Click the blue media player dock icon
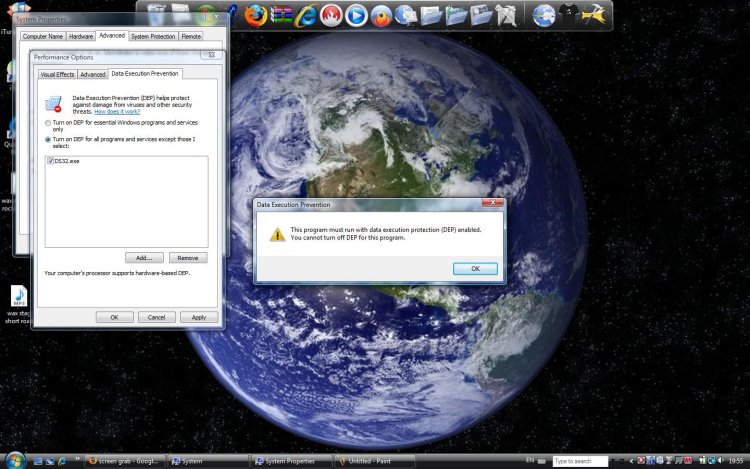The height and width of the screenshot is (469, 750). click(x=356, y=15)
